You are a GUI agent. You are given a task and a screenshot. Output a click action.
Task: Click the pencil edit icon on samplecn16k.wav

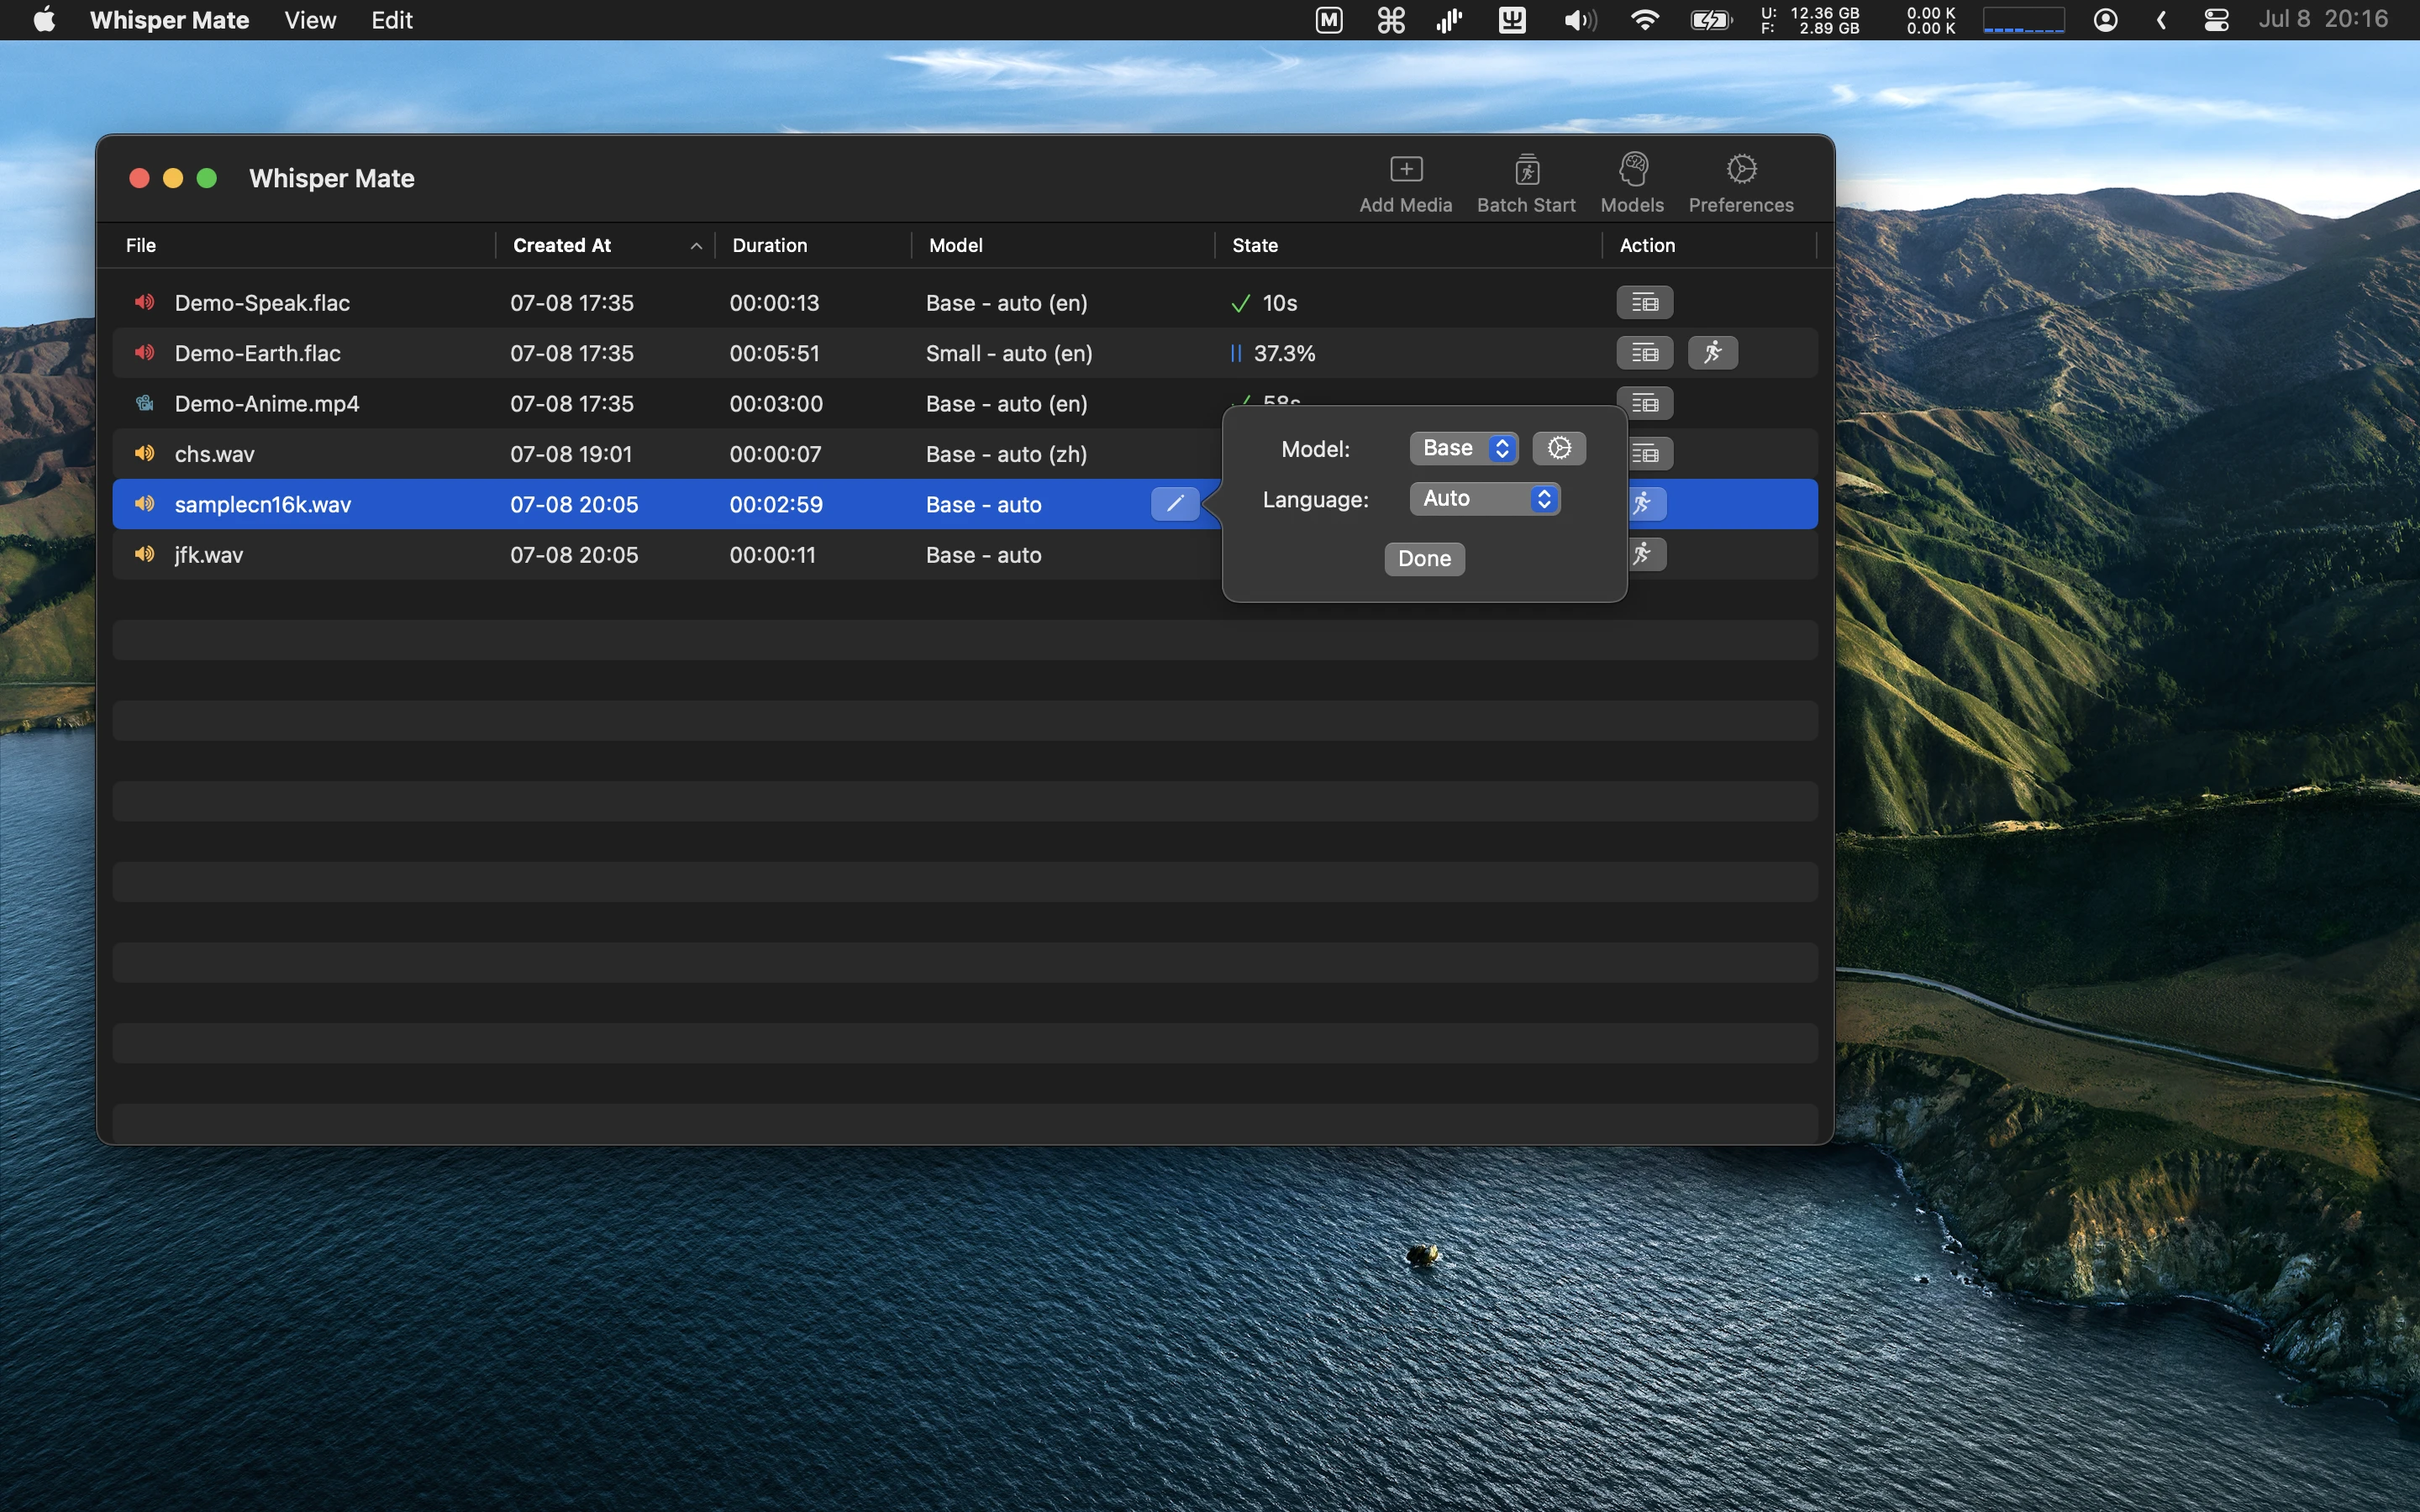point(1175,504)
